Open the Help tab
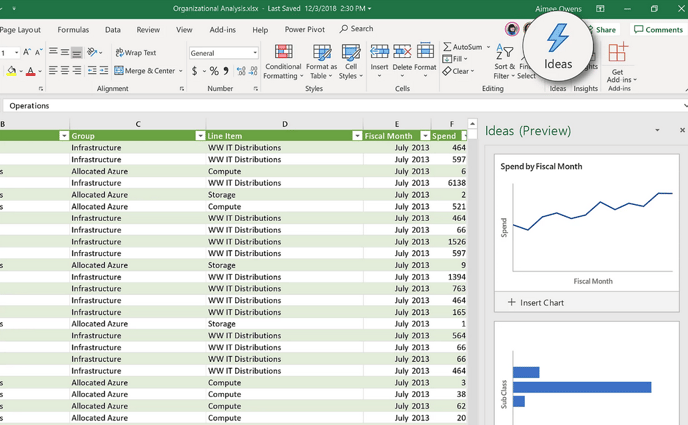The width and height of the screenshot is (688, 425). (260, 30)
